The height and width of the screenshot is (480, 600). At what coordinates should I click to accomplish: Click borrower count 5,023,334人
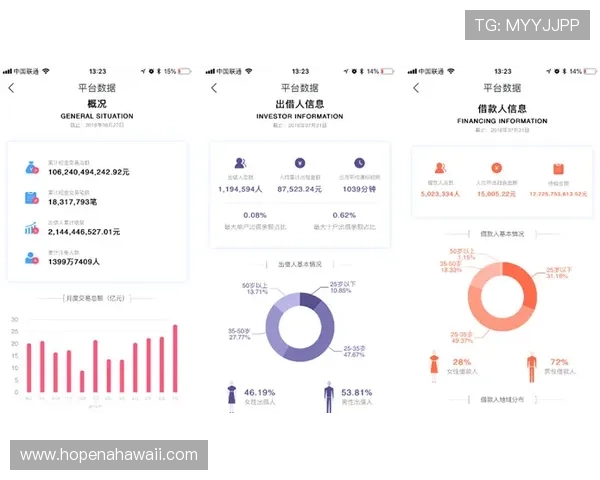click(440, 194)
